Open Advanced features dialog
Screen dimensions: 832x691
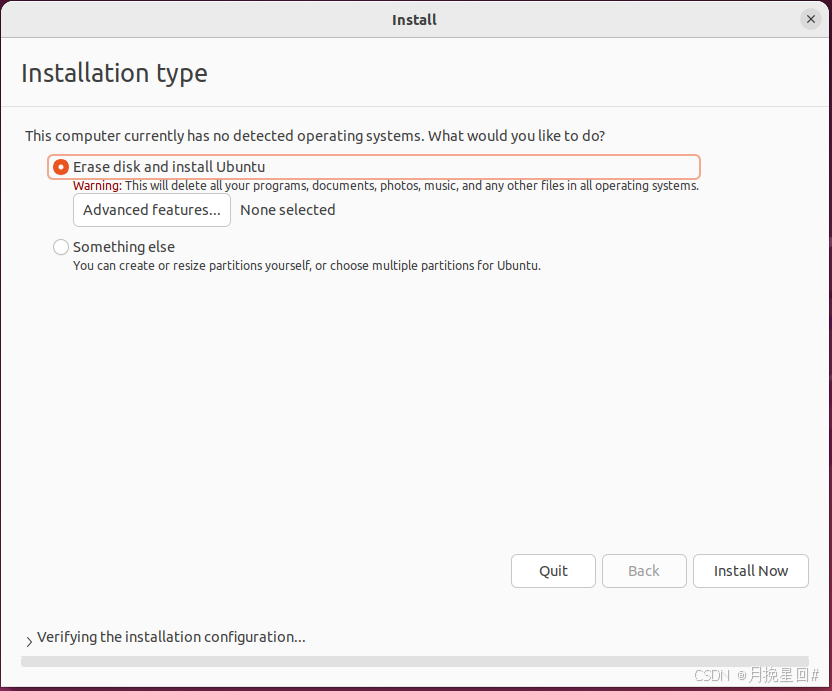click(152, 210)
